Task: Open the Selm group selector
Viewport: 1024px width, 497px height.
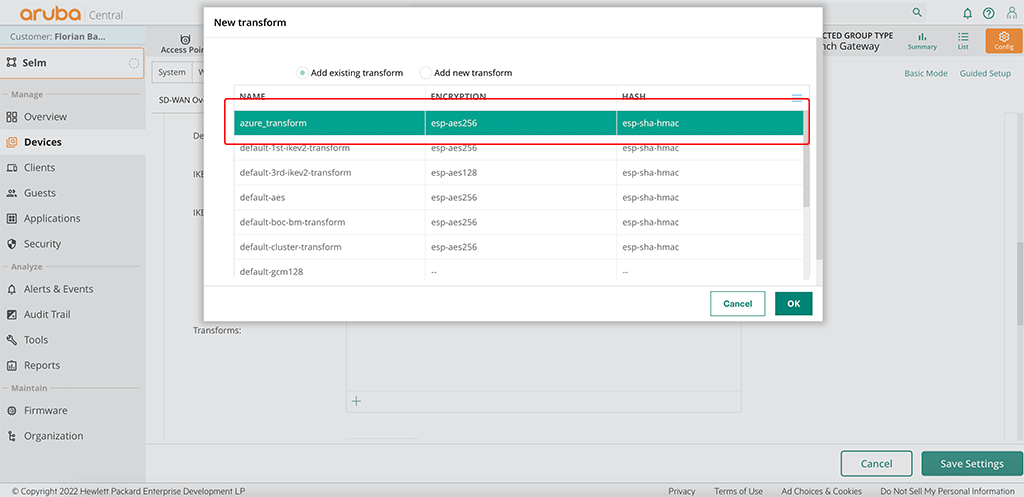Action: click(72, 63)
